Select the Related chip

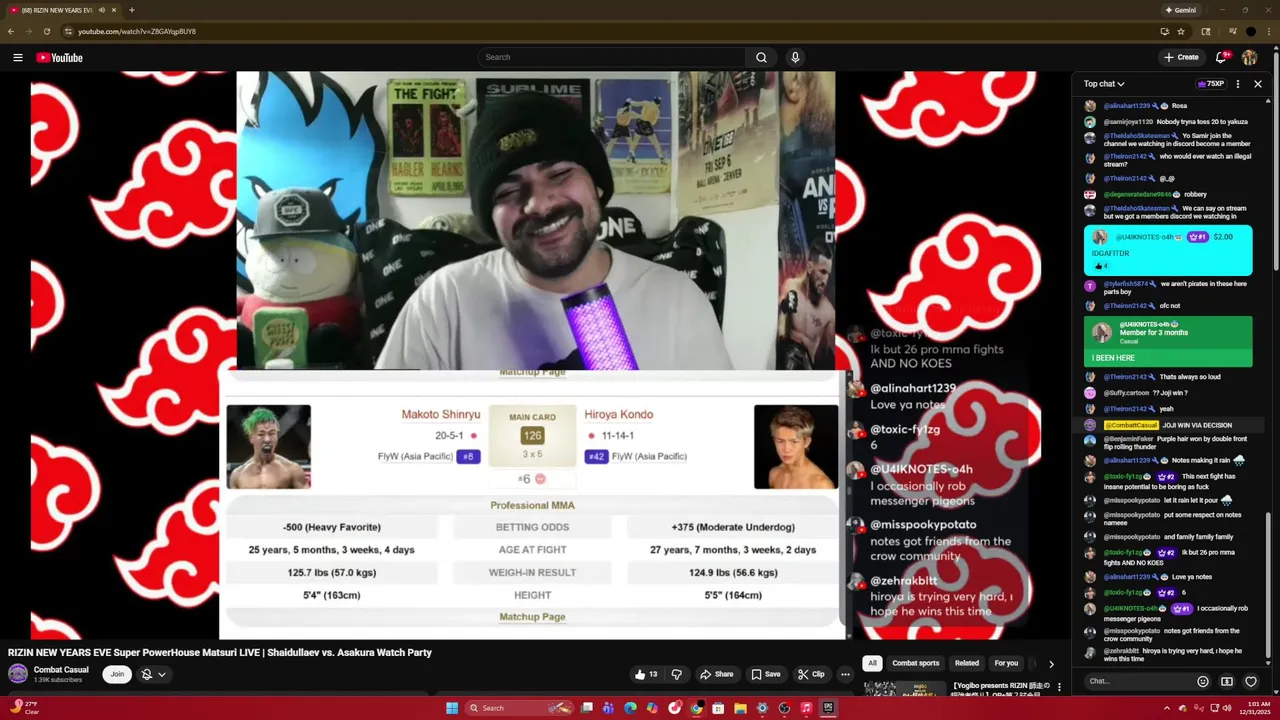click(967, 663)
